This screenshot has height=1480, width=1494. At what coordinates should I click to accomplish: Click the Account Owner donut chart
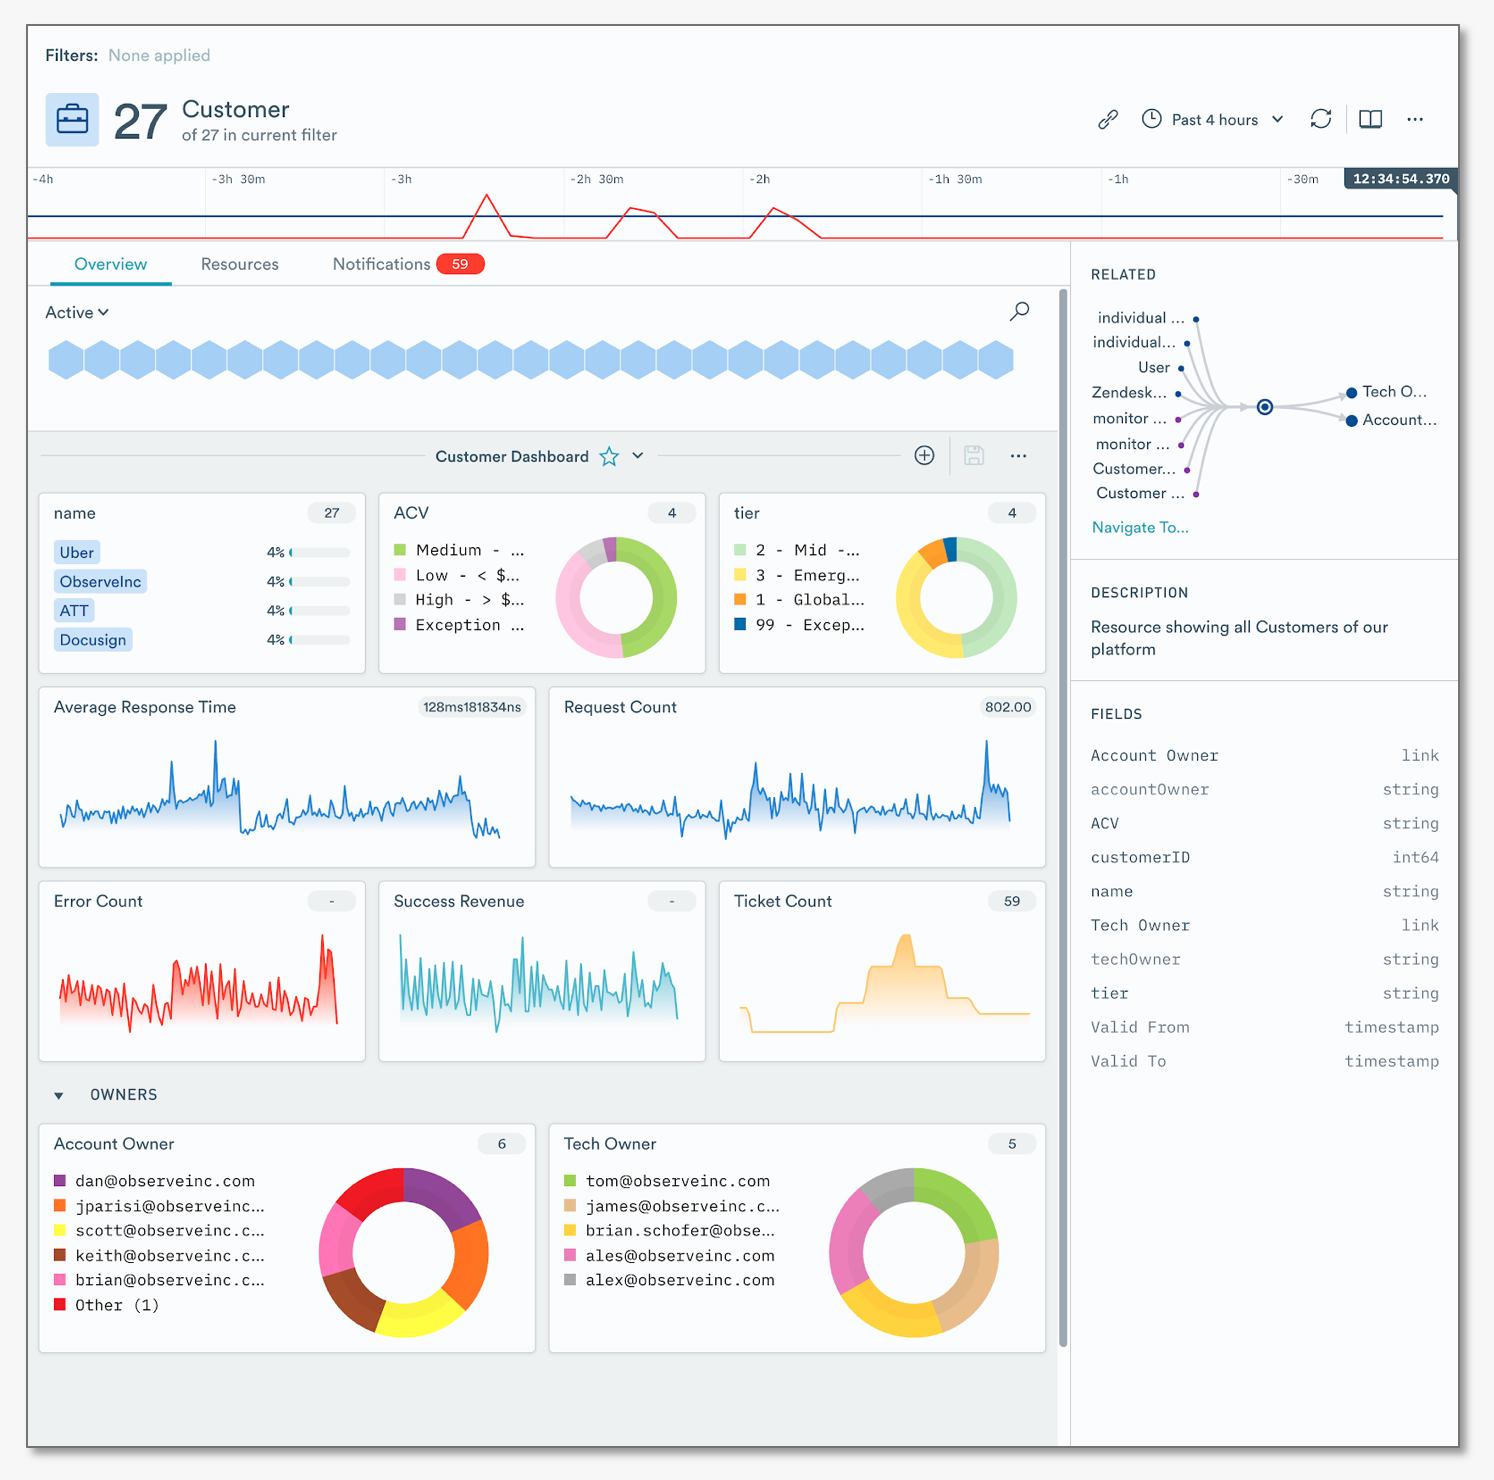404,1252
